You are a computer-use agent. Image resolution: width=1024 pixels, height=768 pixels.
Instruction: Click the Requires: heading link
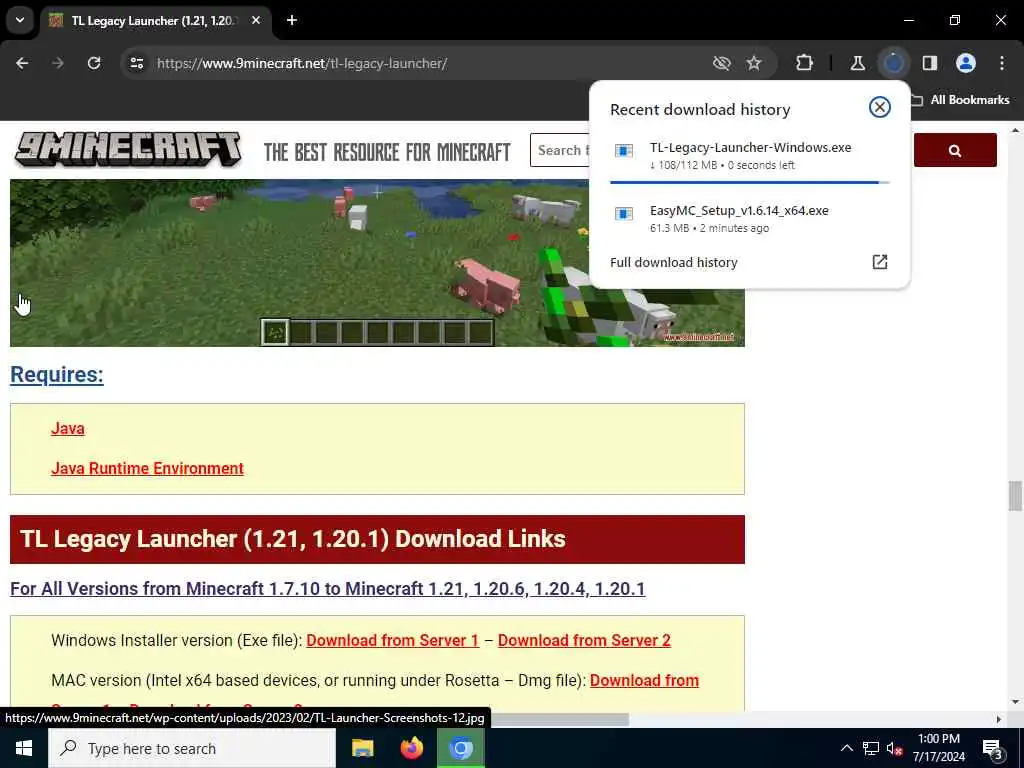tap(57, 375)
